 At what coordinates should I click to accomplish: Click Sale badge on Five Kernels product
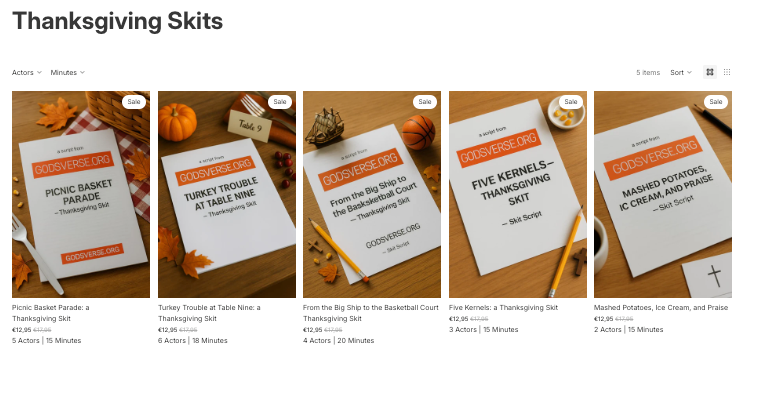pyautogui.click(x=571, y=102)
